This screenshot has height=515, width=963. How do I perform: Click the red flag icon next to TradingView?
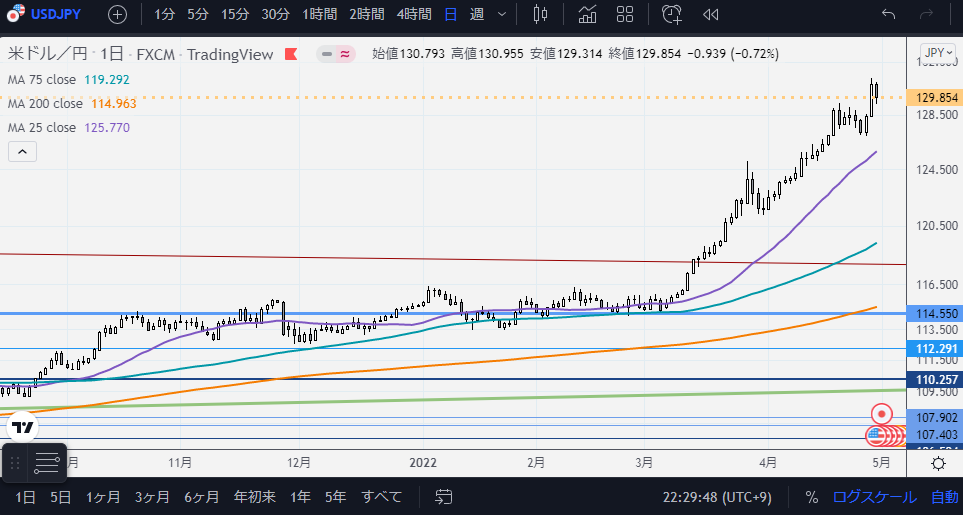(290, 54)
